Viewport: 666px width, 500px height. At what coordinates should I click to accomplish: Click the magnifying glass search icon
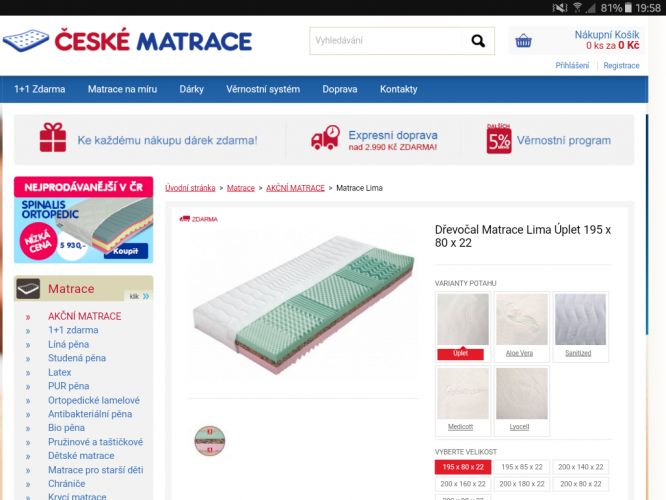click(x=478, y=41)
